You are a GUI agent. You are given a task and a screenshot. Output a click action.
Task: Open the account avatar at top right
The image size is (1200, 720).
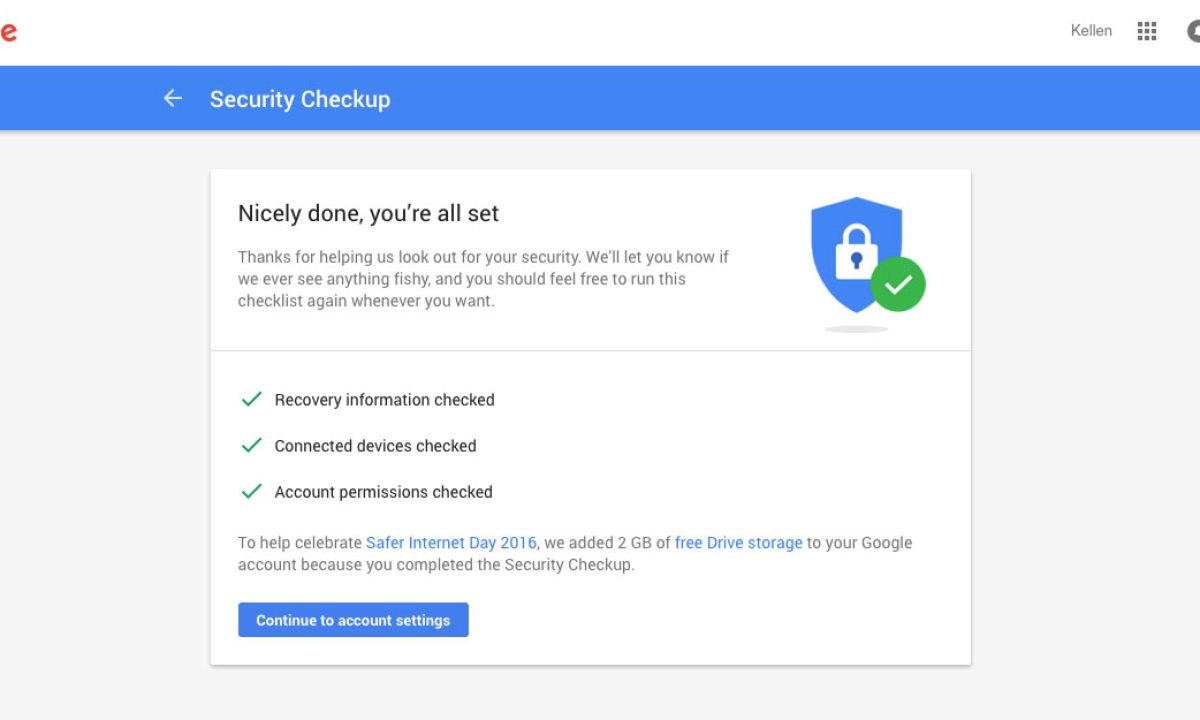1193,31
